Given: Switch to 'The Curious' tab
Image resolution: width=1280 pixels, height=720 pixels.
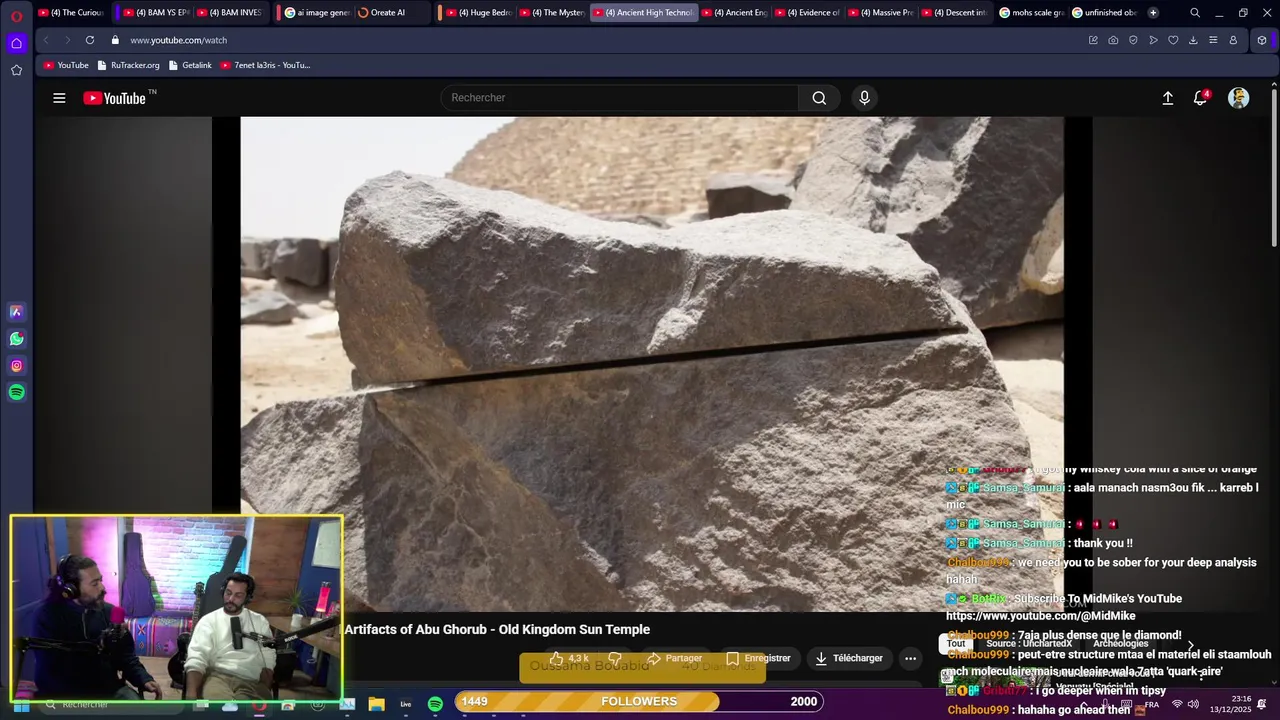Looking at the screenshot, I should [71, 13].
